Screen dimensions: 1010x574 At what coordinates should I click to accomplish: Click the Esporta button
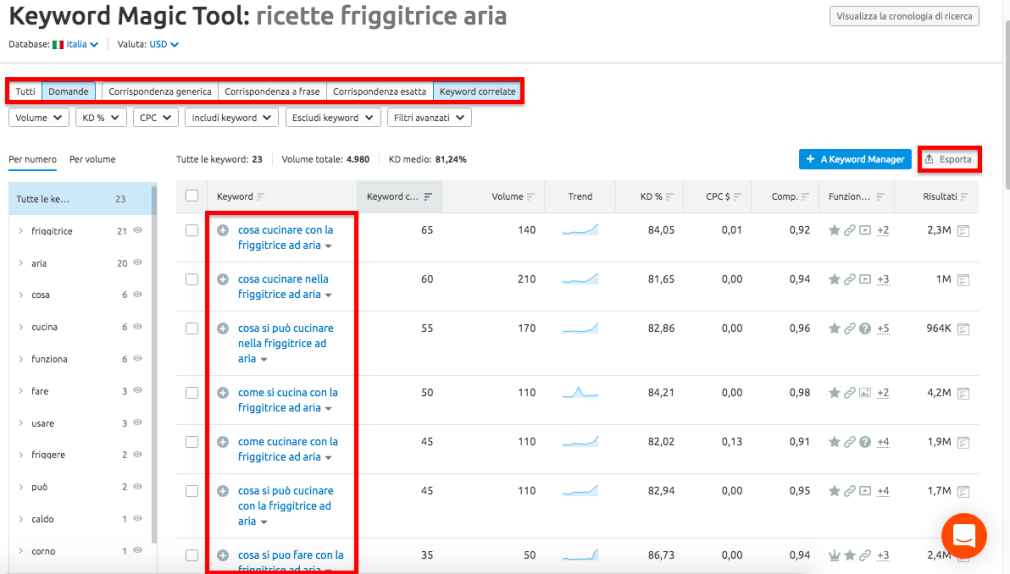coord(948,159)
